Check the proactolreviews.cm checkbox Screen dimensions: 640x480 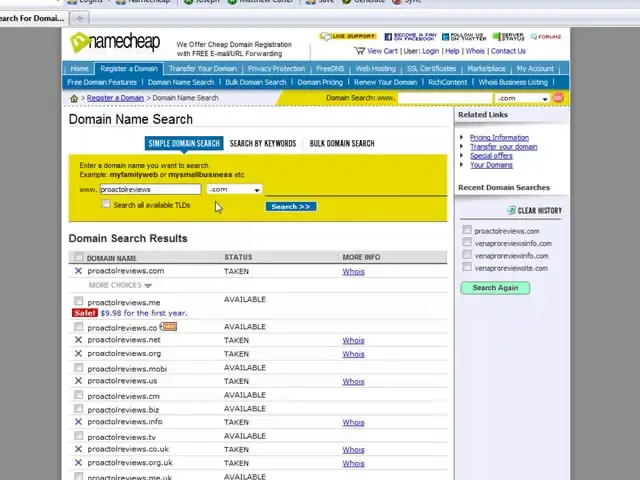pos(78,395)
